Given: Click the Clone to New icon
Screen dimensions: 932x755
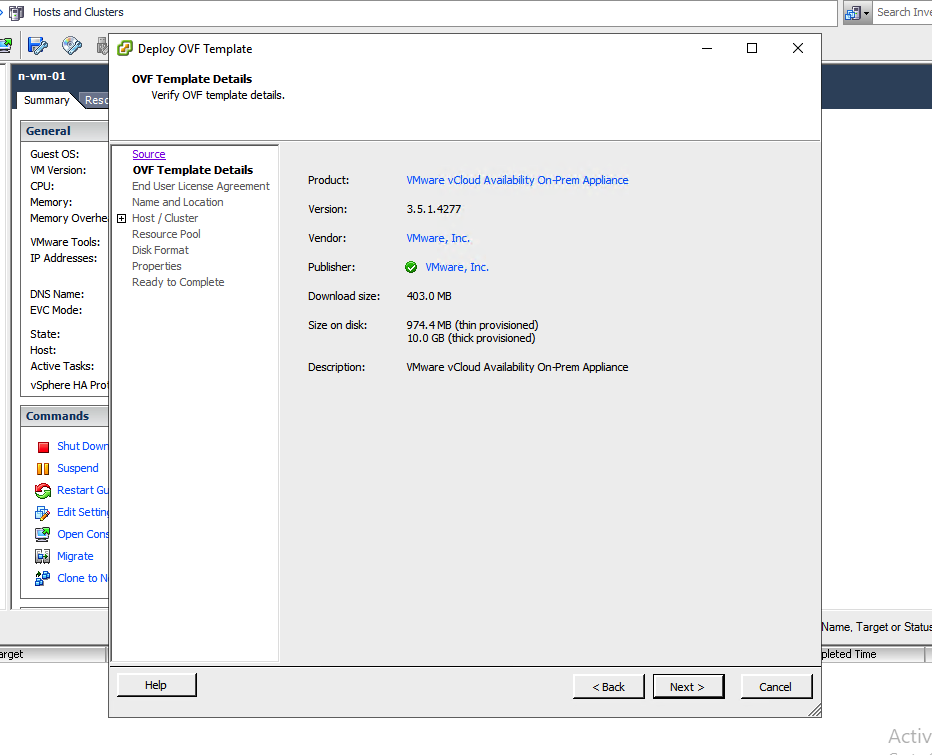Looking at the screenshot, I should point(42,578).
